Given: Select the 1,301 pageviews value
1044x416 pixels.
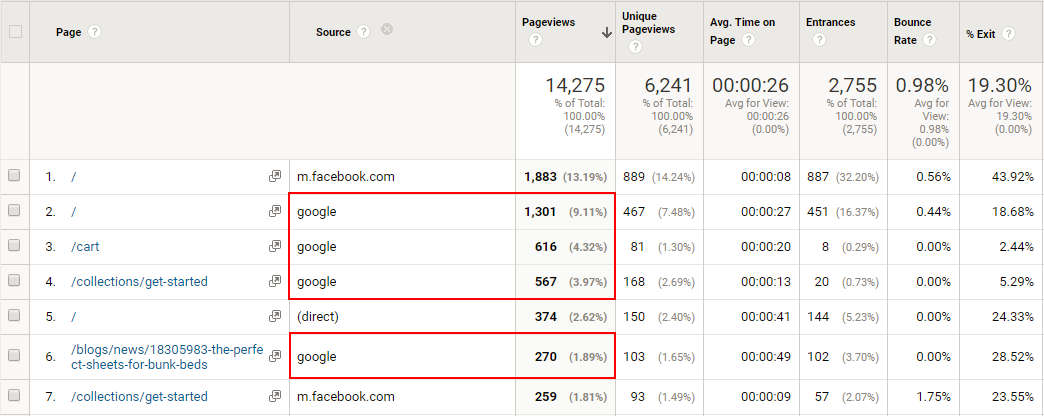Looking at the screenshot, I should point(540,212).
